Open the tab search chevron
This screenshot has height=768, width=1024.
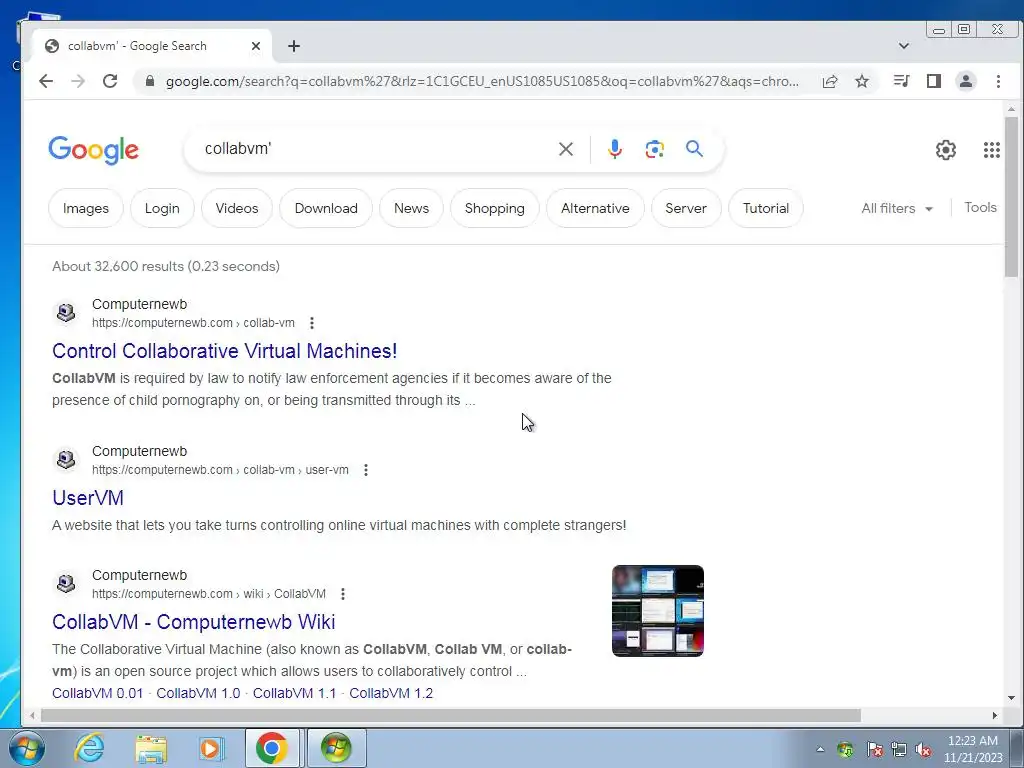click(x=904, y=46)
